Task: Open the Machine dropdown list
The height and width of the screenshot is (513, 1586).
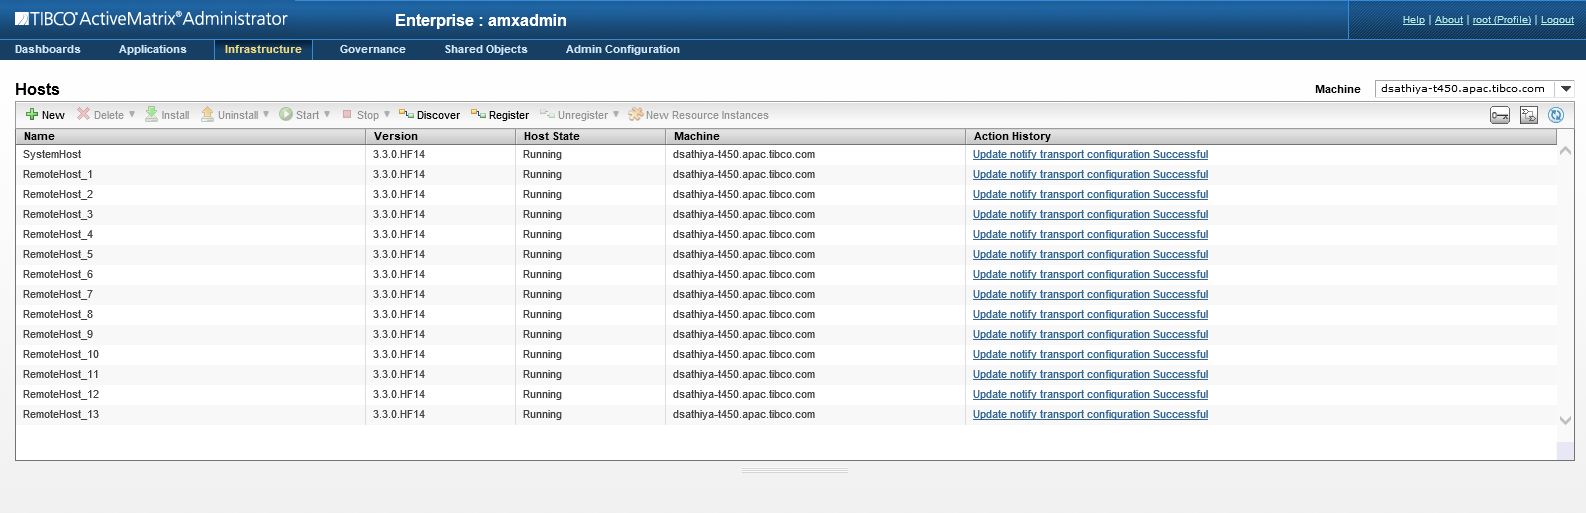Action: [1566, 89]
